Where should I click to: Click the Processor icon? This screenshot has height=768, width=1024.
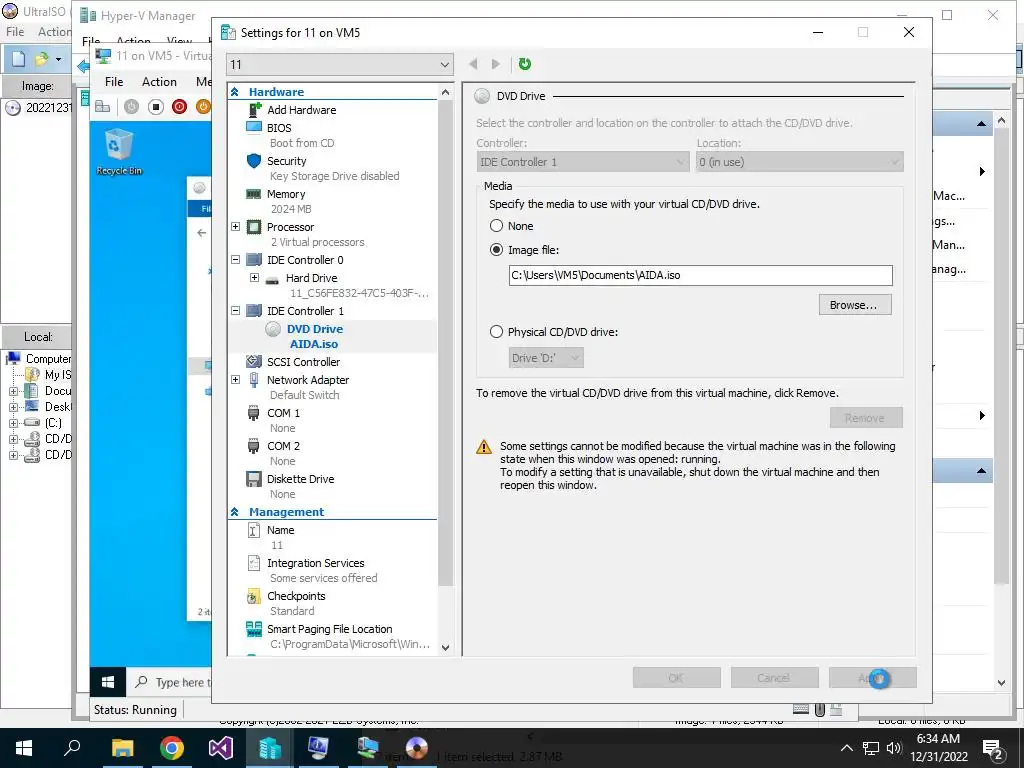(x=254, y=227)
